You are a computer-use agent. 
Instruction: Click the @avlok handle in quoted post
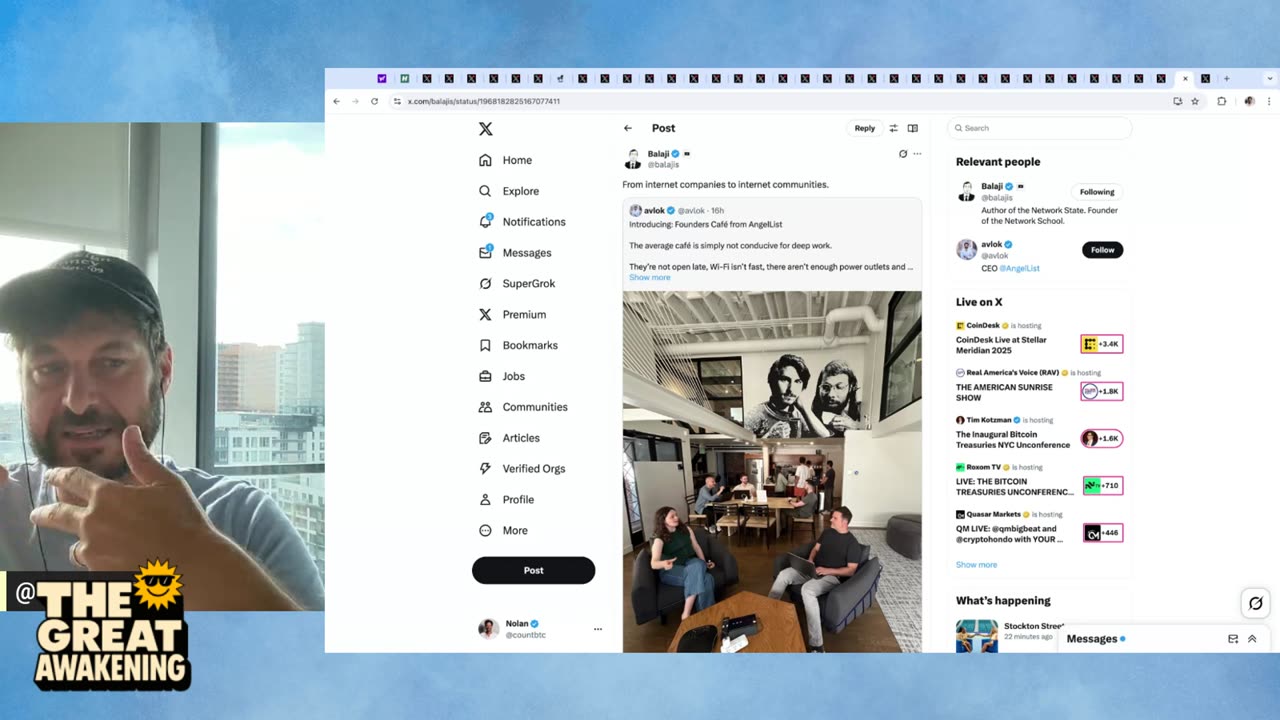pos(692,211)
